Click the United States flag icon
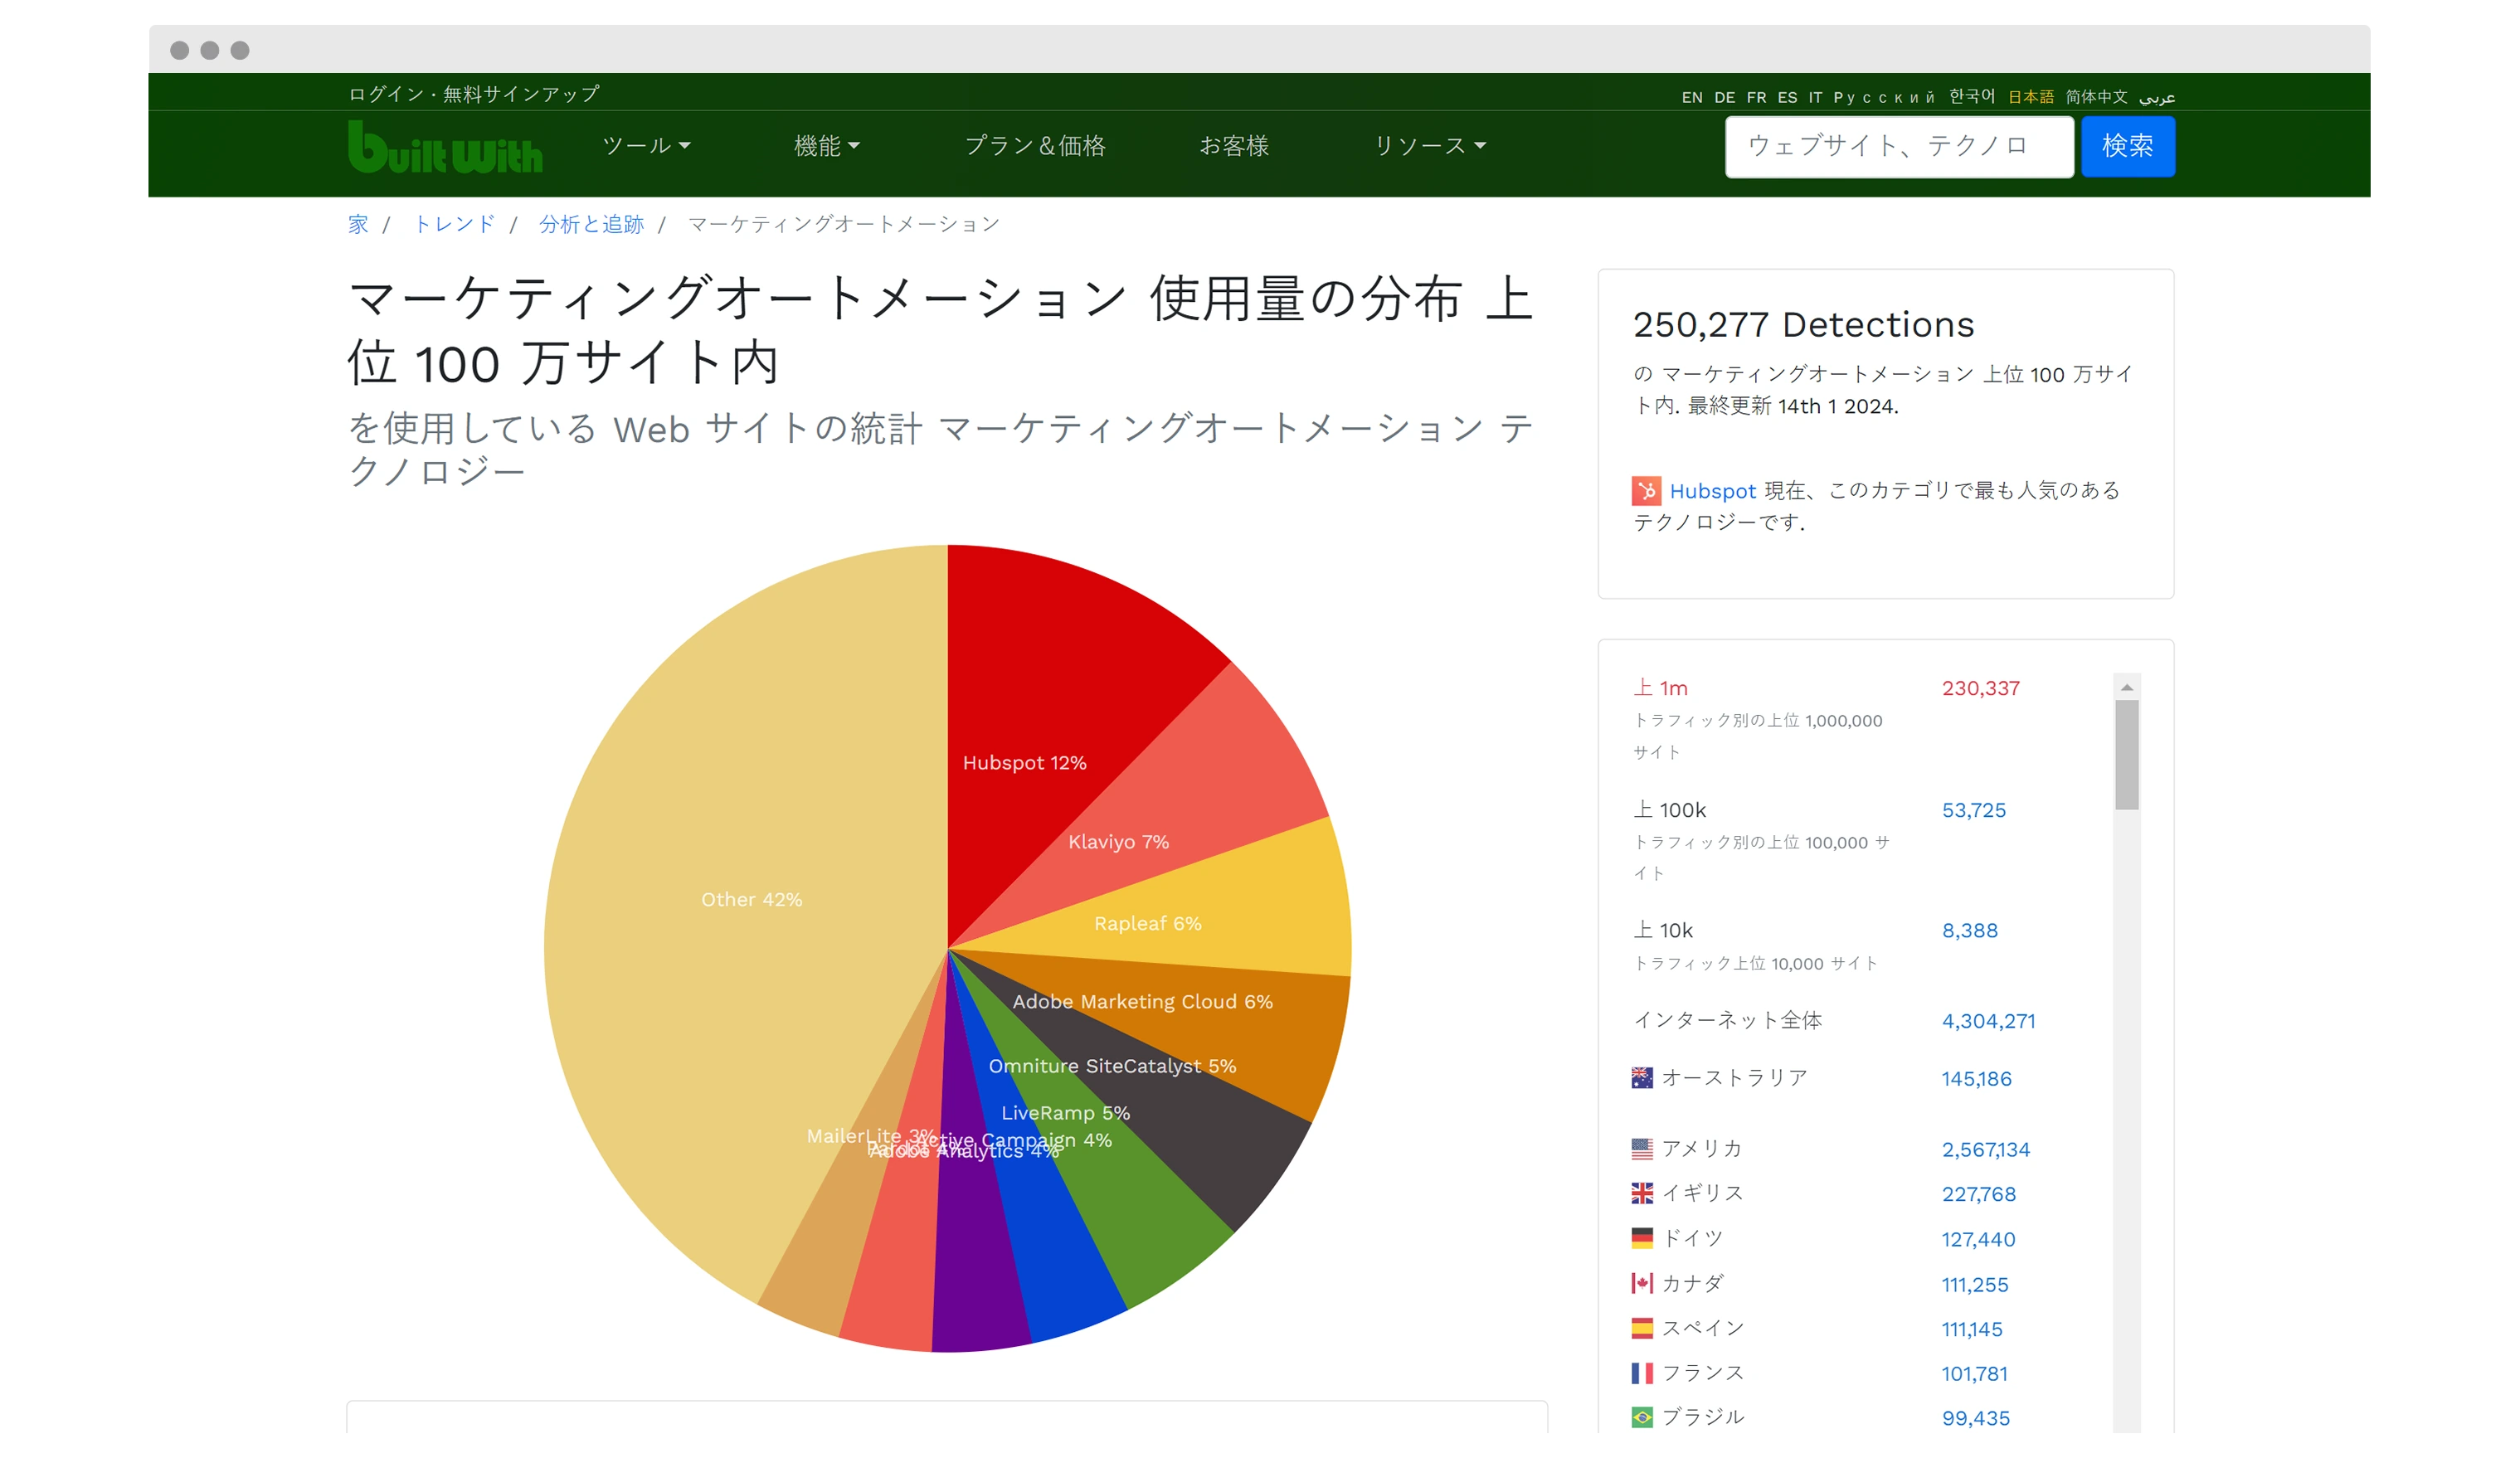 point(1642,1149)
